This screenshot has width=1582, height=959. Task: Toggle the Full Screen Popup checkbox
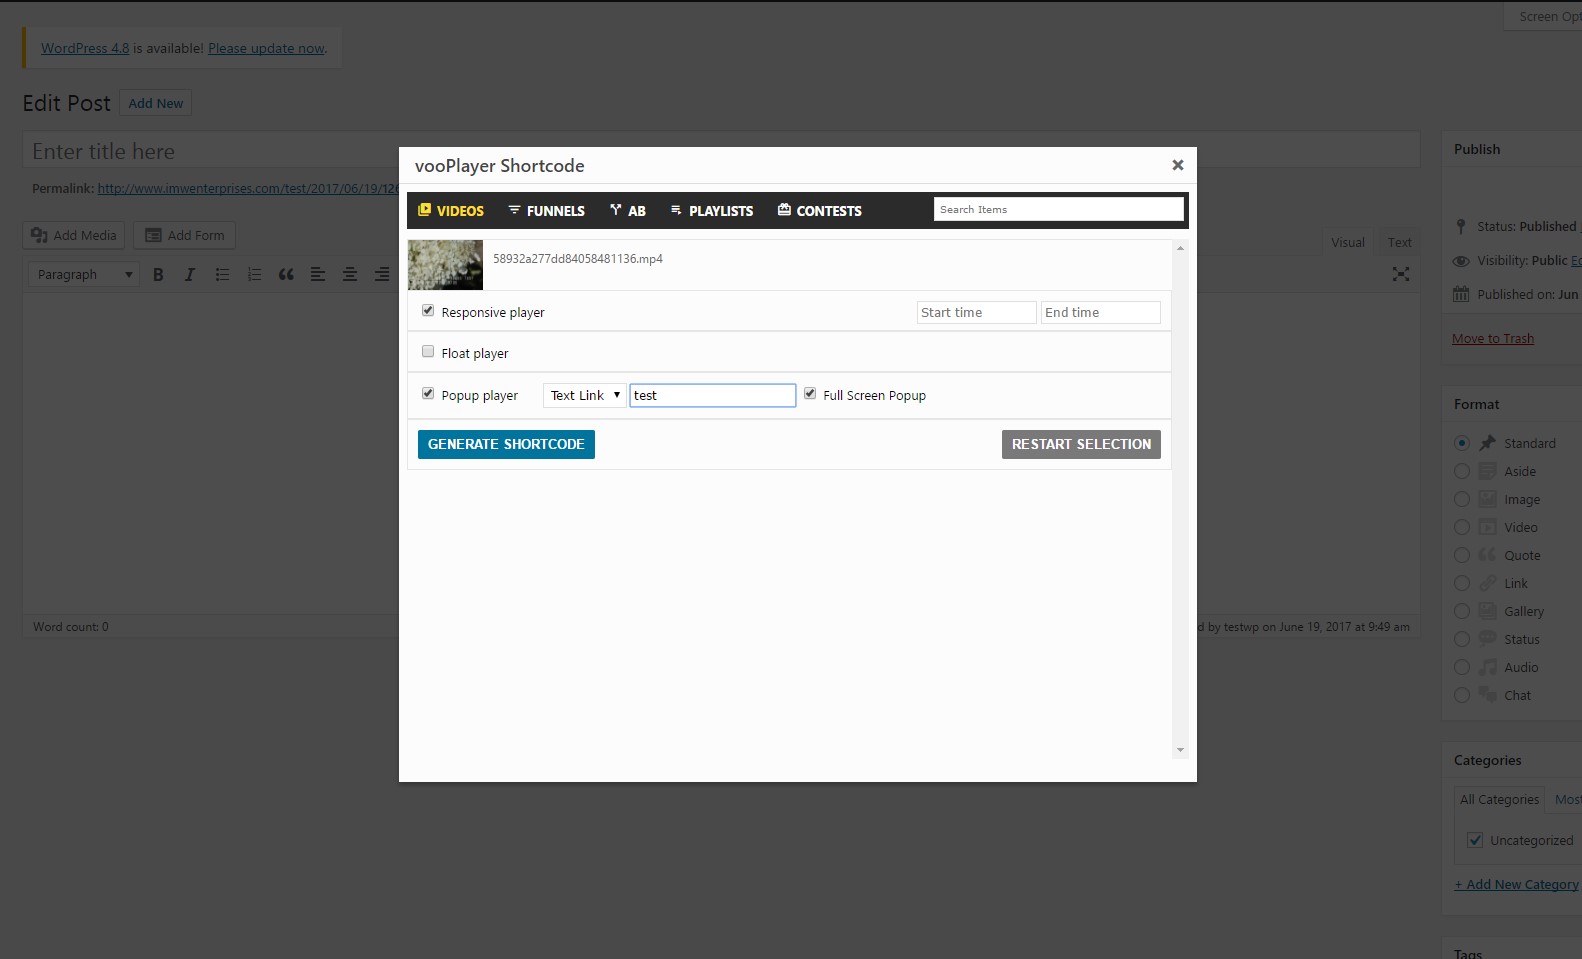(x=810, y=394)
